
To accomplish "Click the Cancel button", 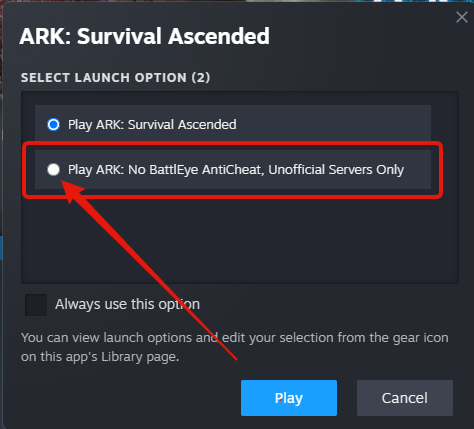I will click(x=405, y=398).
